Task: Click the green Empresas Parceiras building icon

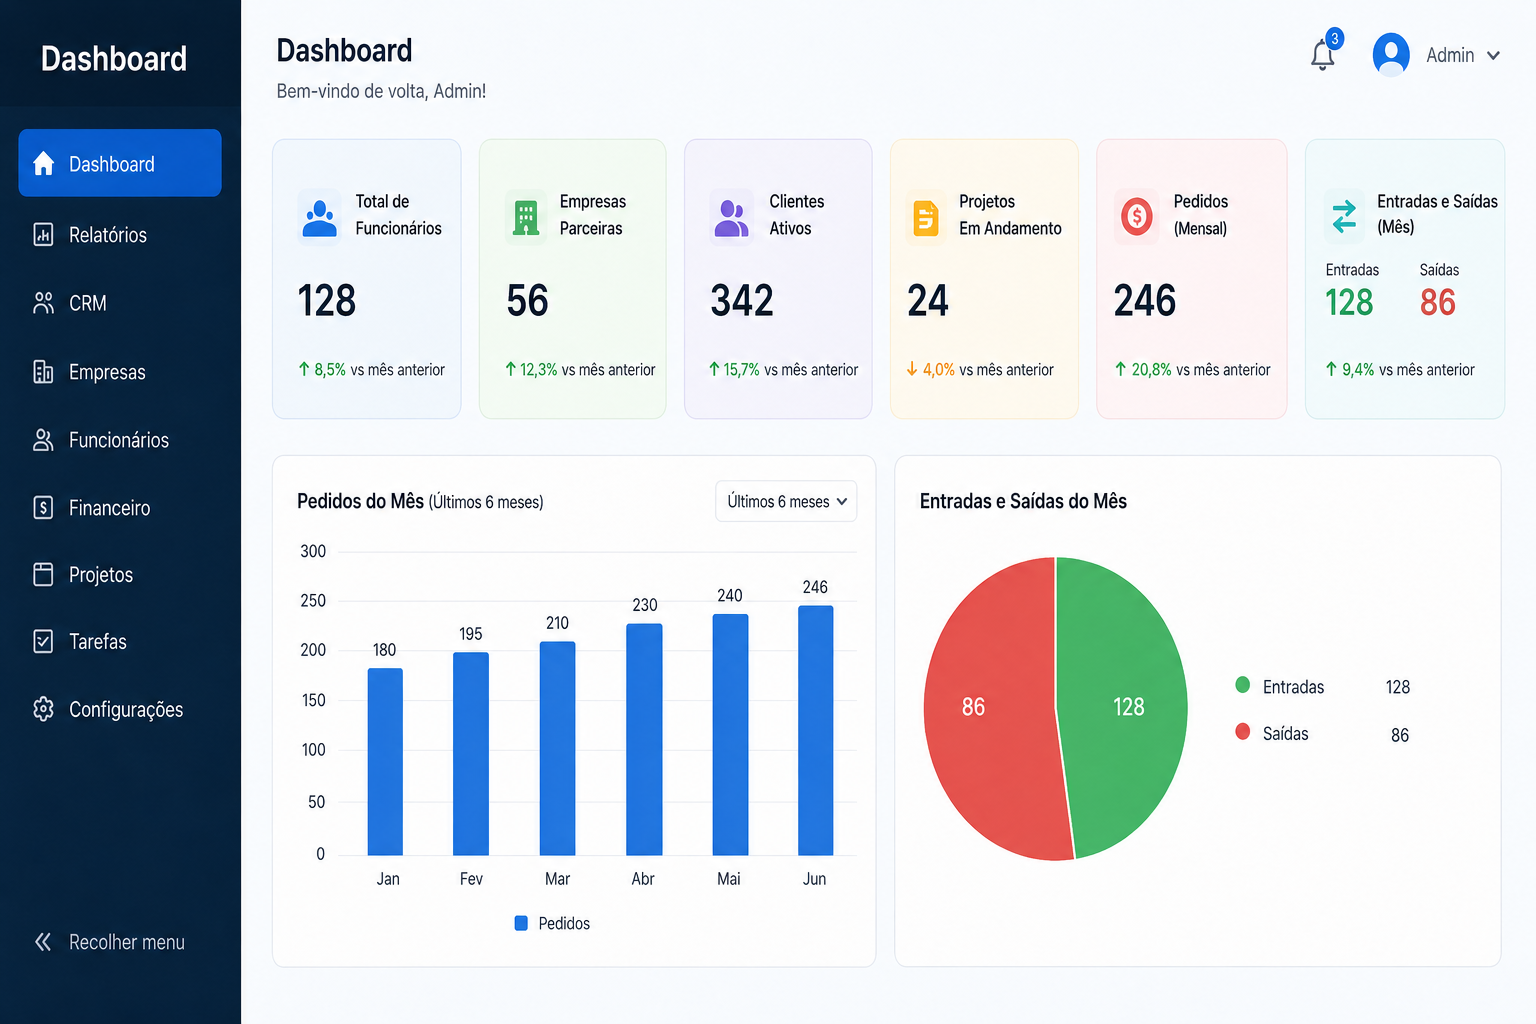Action: pos(526,217)
